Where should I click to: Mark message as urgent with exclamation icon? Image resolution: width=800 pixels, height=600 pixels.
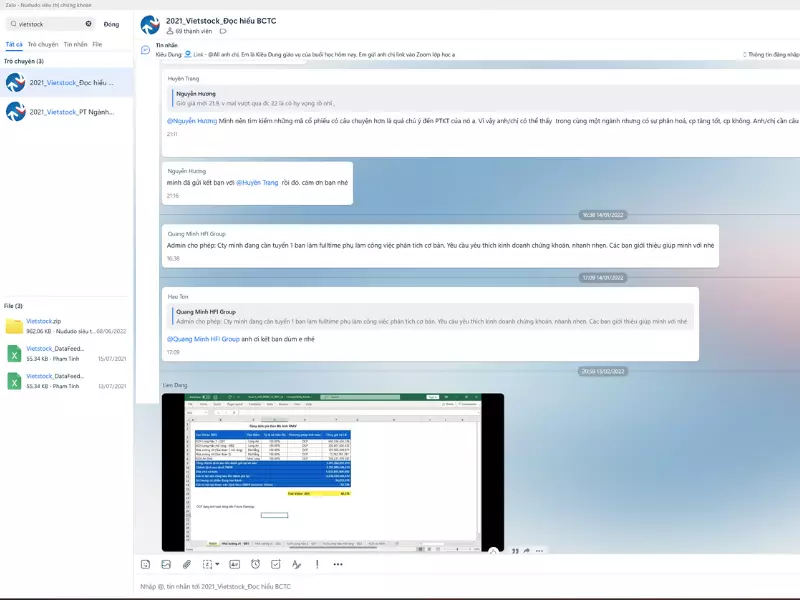(x=317, y=564)
